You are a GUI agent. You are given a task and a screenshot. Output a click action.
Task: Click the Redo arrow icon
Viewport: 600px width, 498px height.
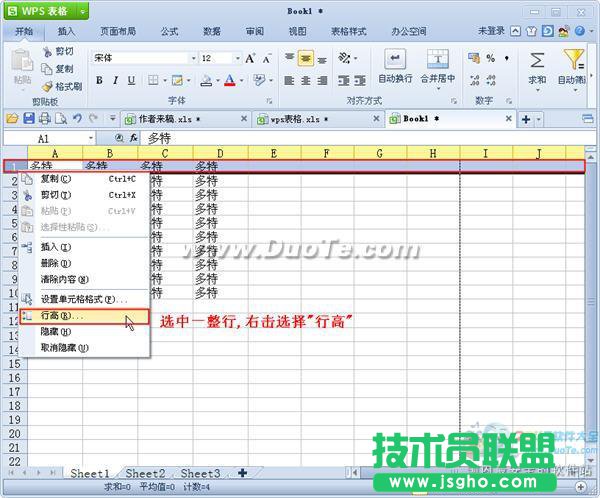point(93,118)
